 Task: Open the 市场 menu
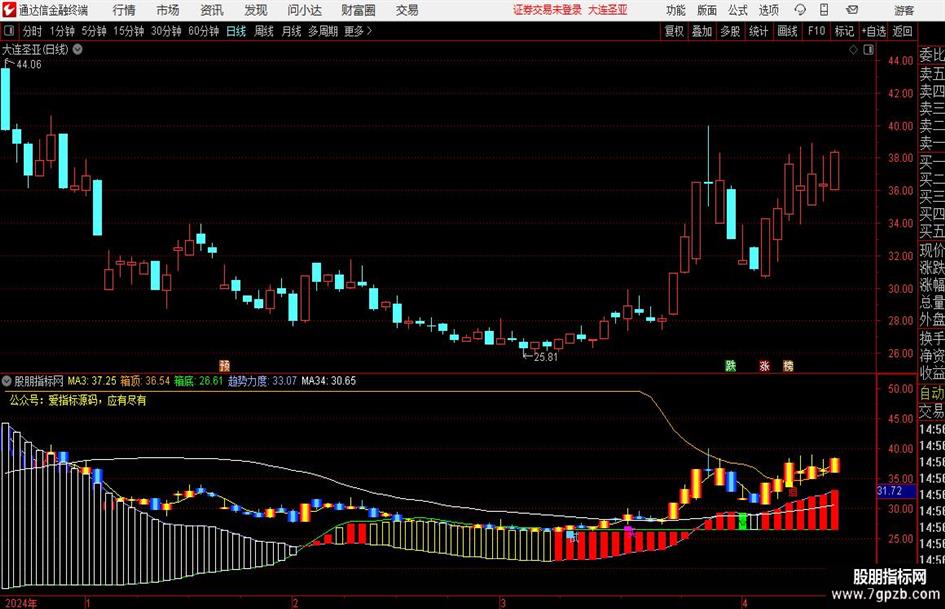click(168, 10)
